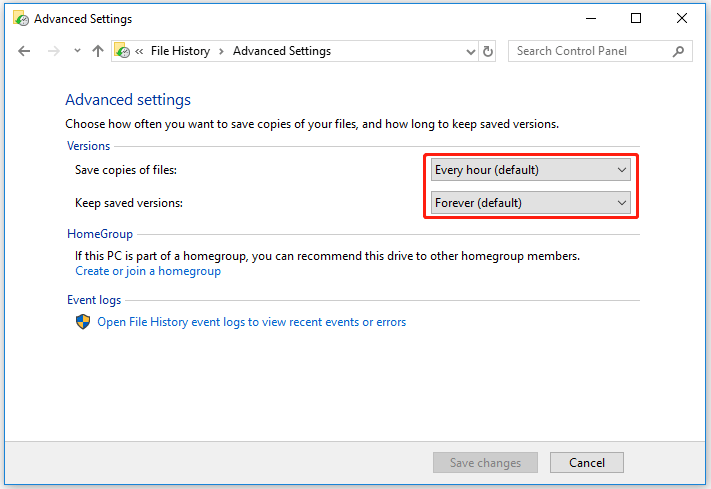This screenshot has height=489, width=711.
Task: Click the window title bar icon
Action: (x=21, y=19)
